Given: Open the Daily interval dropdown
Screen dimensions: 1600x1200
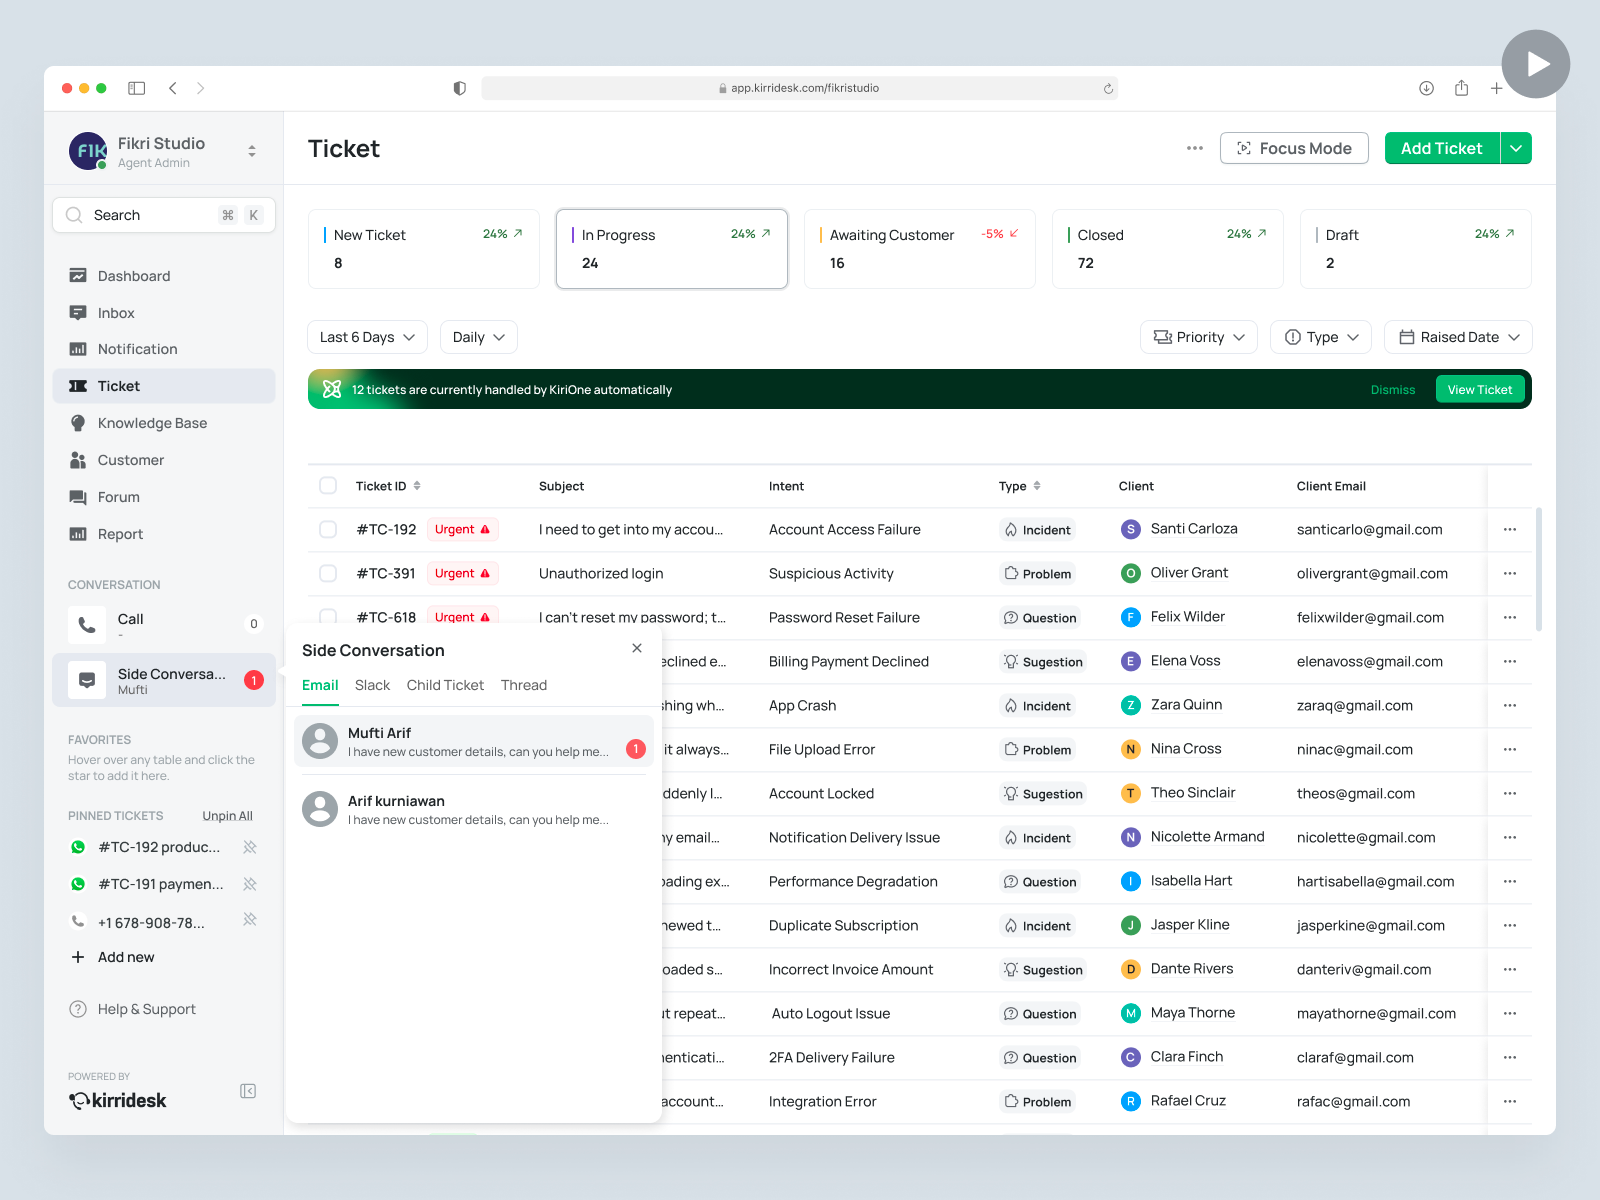Looking at the screenshot, I should point(479,337).
